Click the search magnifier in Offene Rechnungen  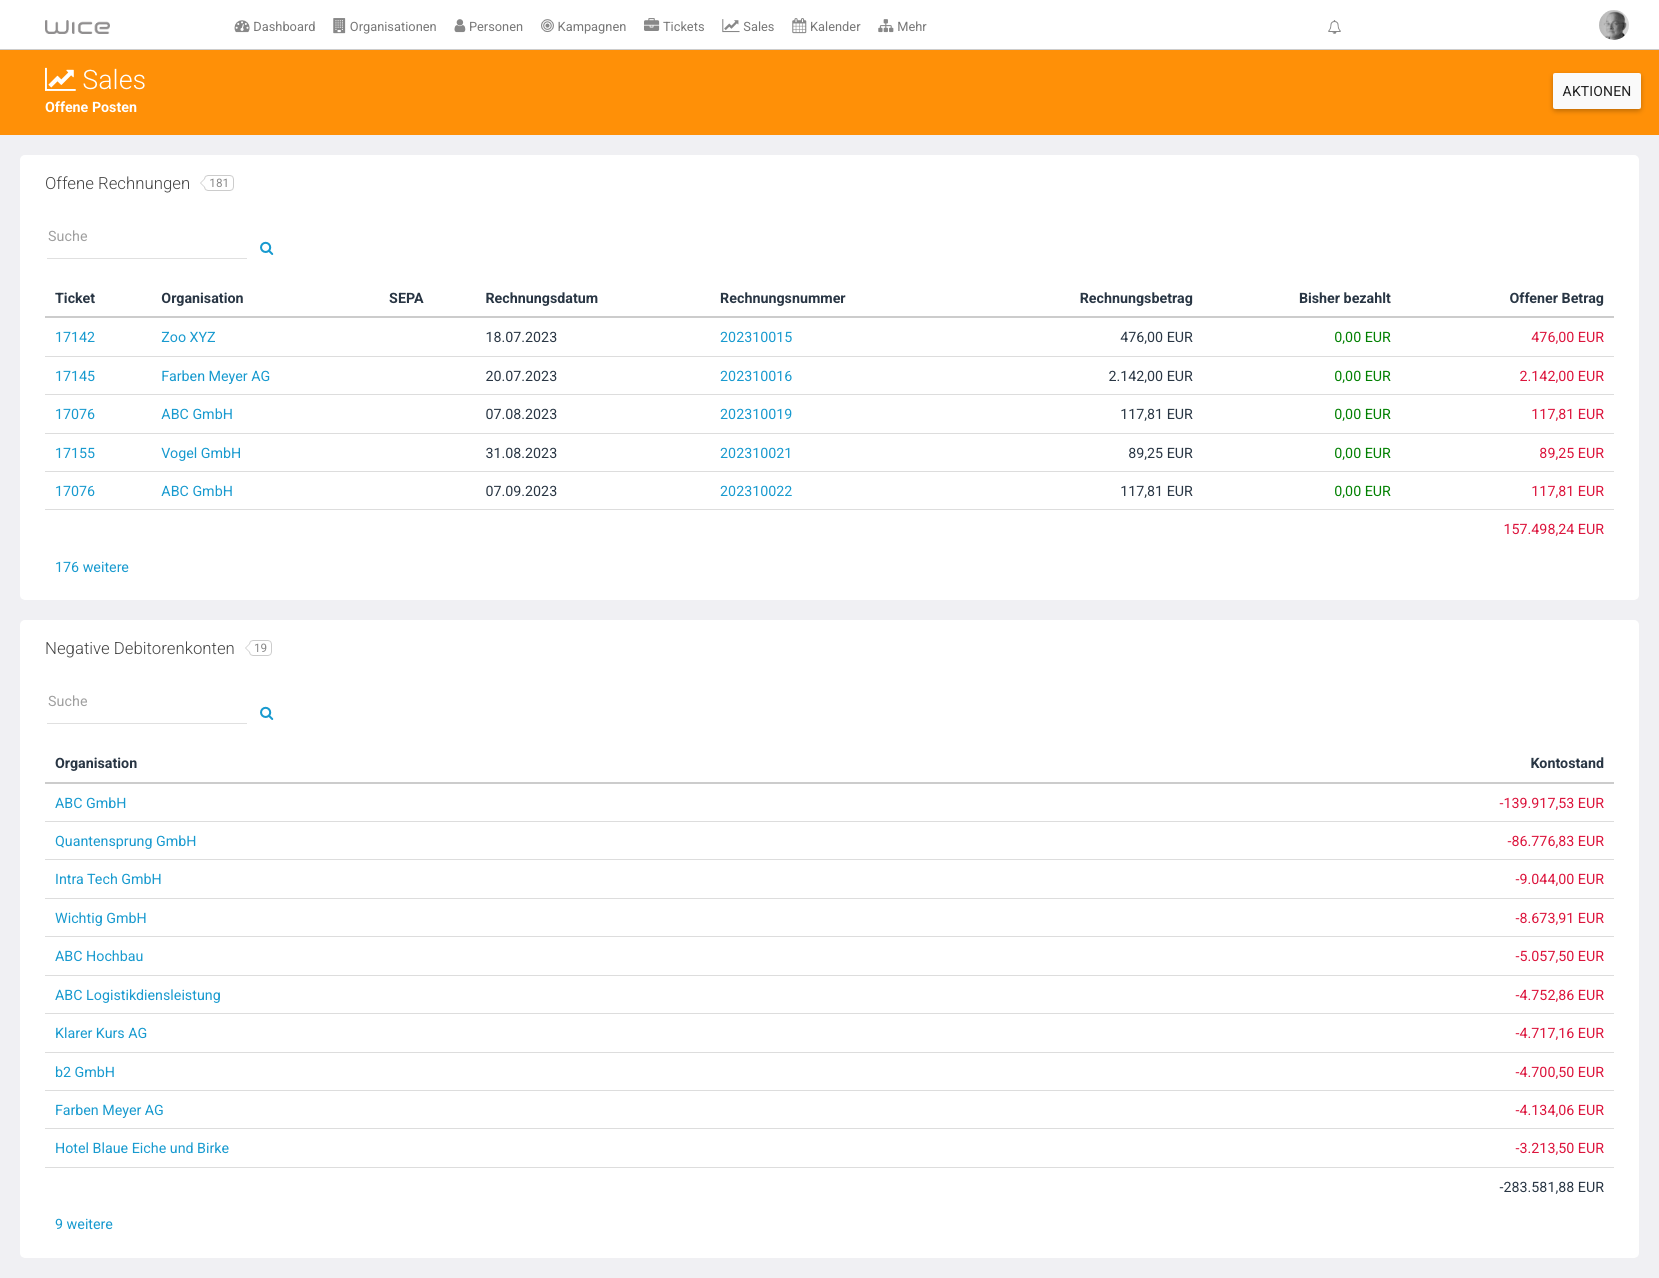266,248
